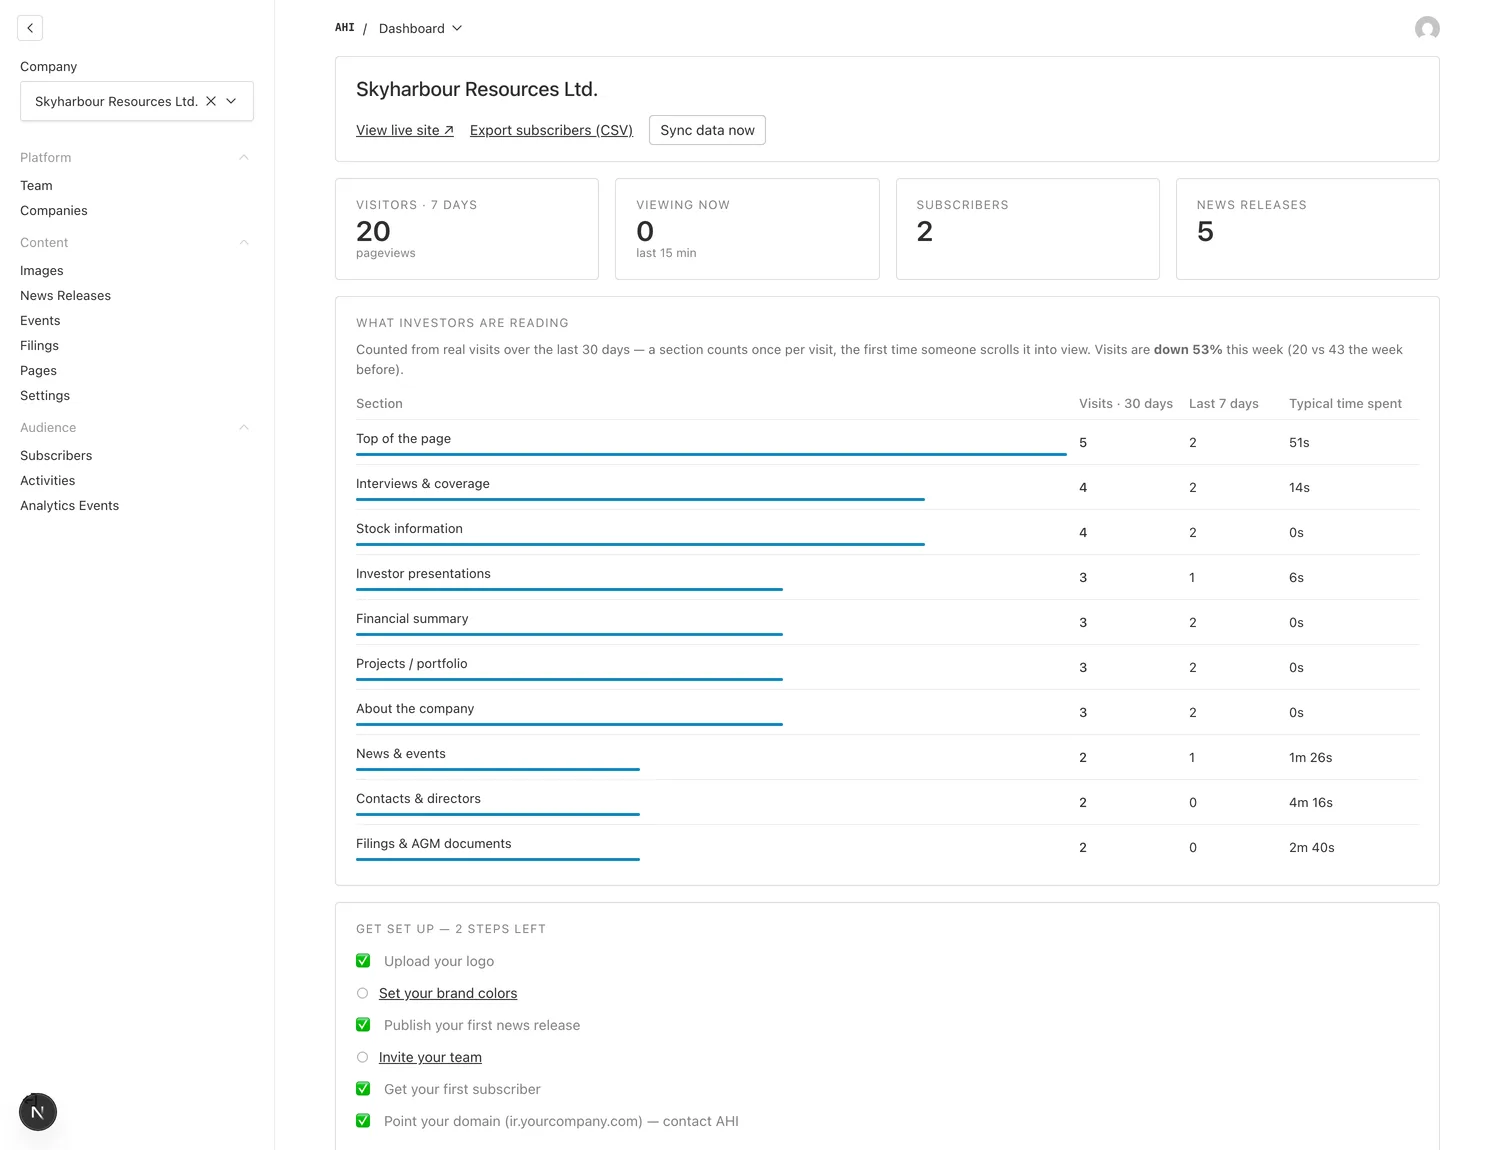Click the Subscribers stat card showing 2
1500x1150 pixels.
click(x=1028, y=229)
